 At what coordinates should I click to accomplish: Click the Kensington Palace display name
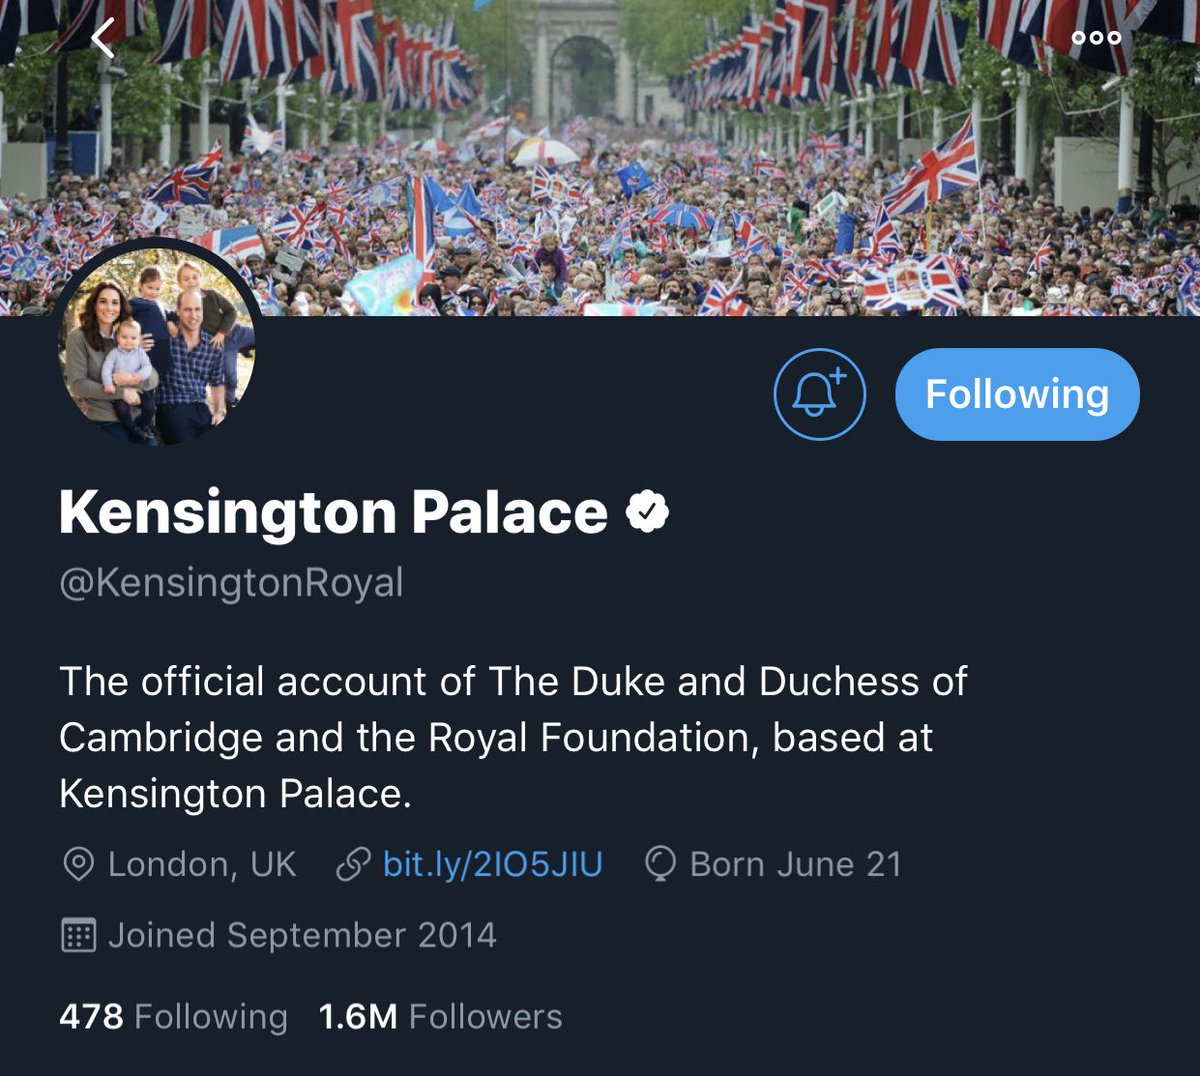point(333,513)
